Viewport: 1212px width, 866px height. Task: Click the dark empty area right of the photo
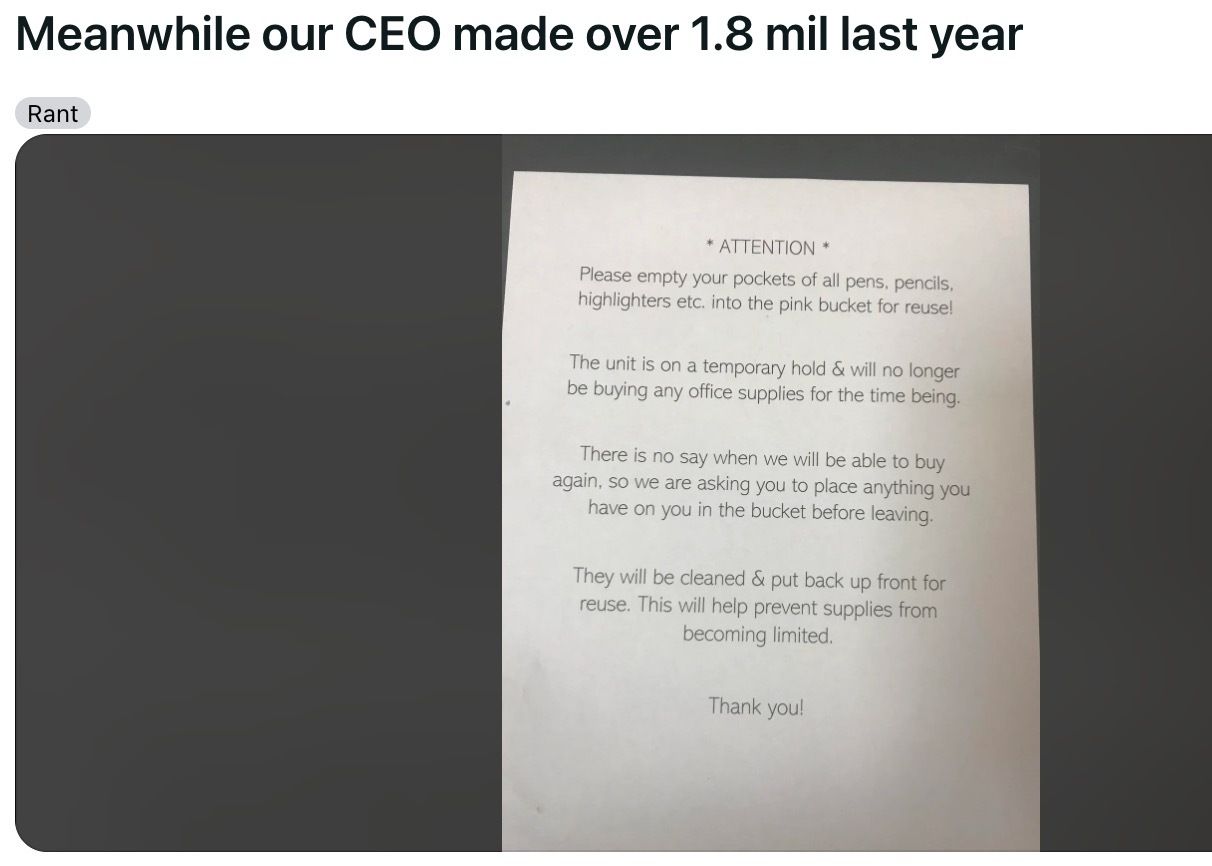(x=1126, y=493)
